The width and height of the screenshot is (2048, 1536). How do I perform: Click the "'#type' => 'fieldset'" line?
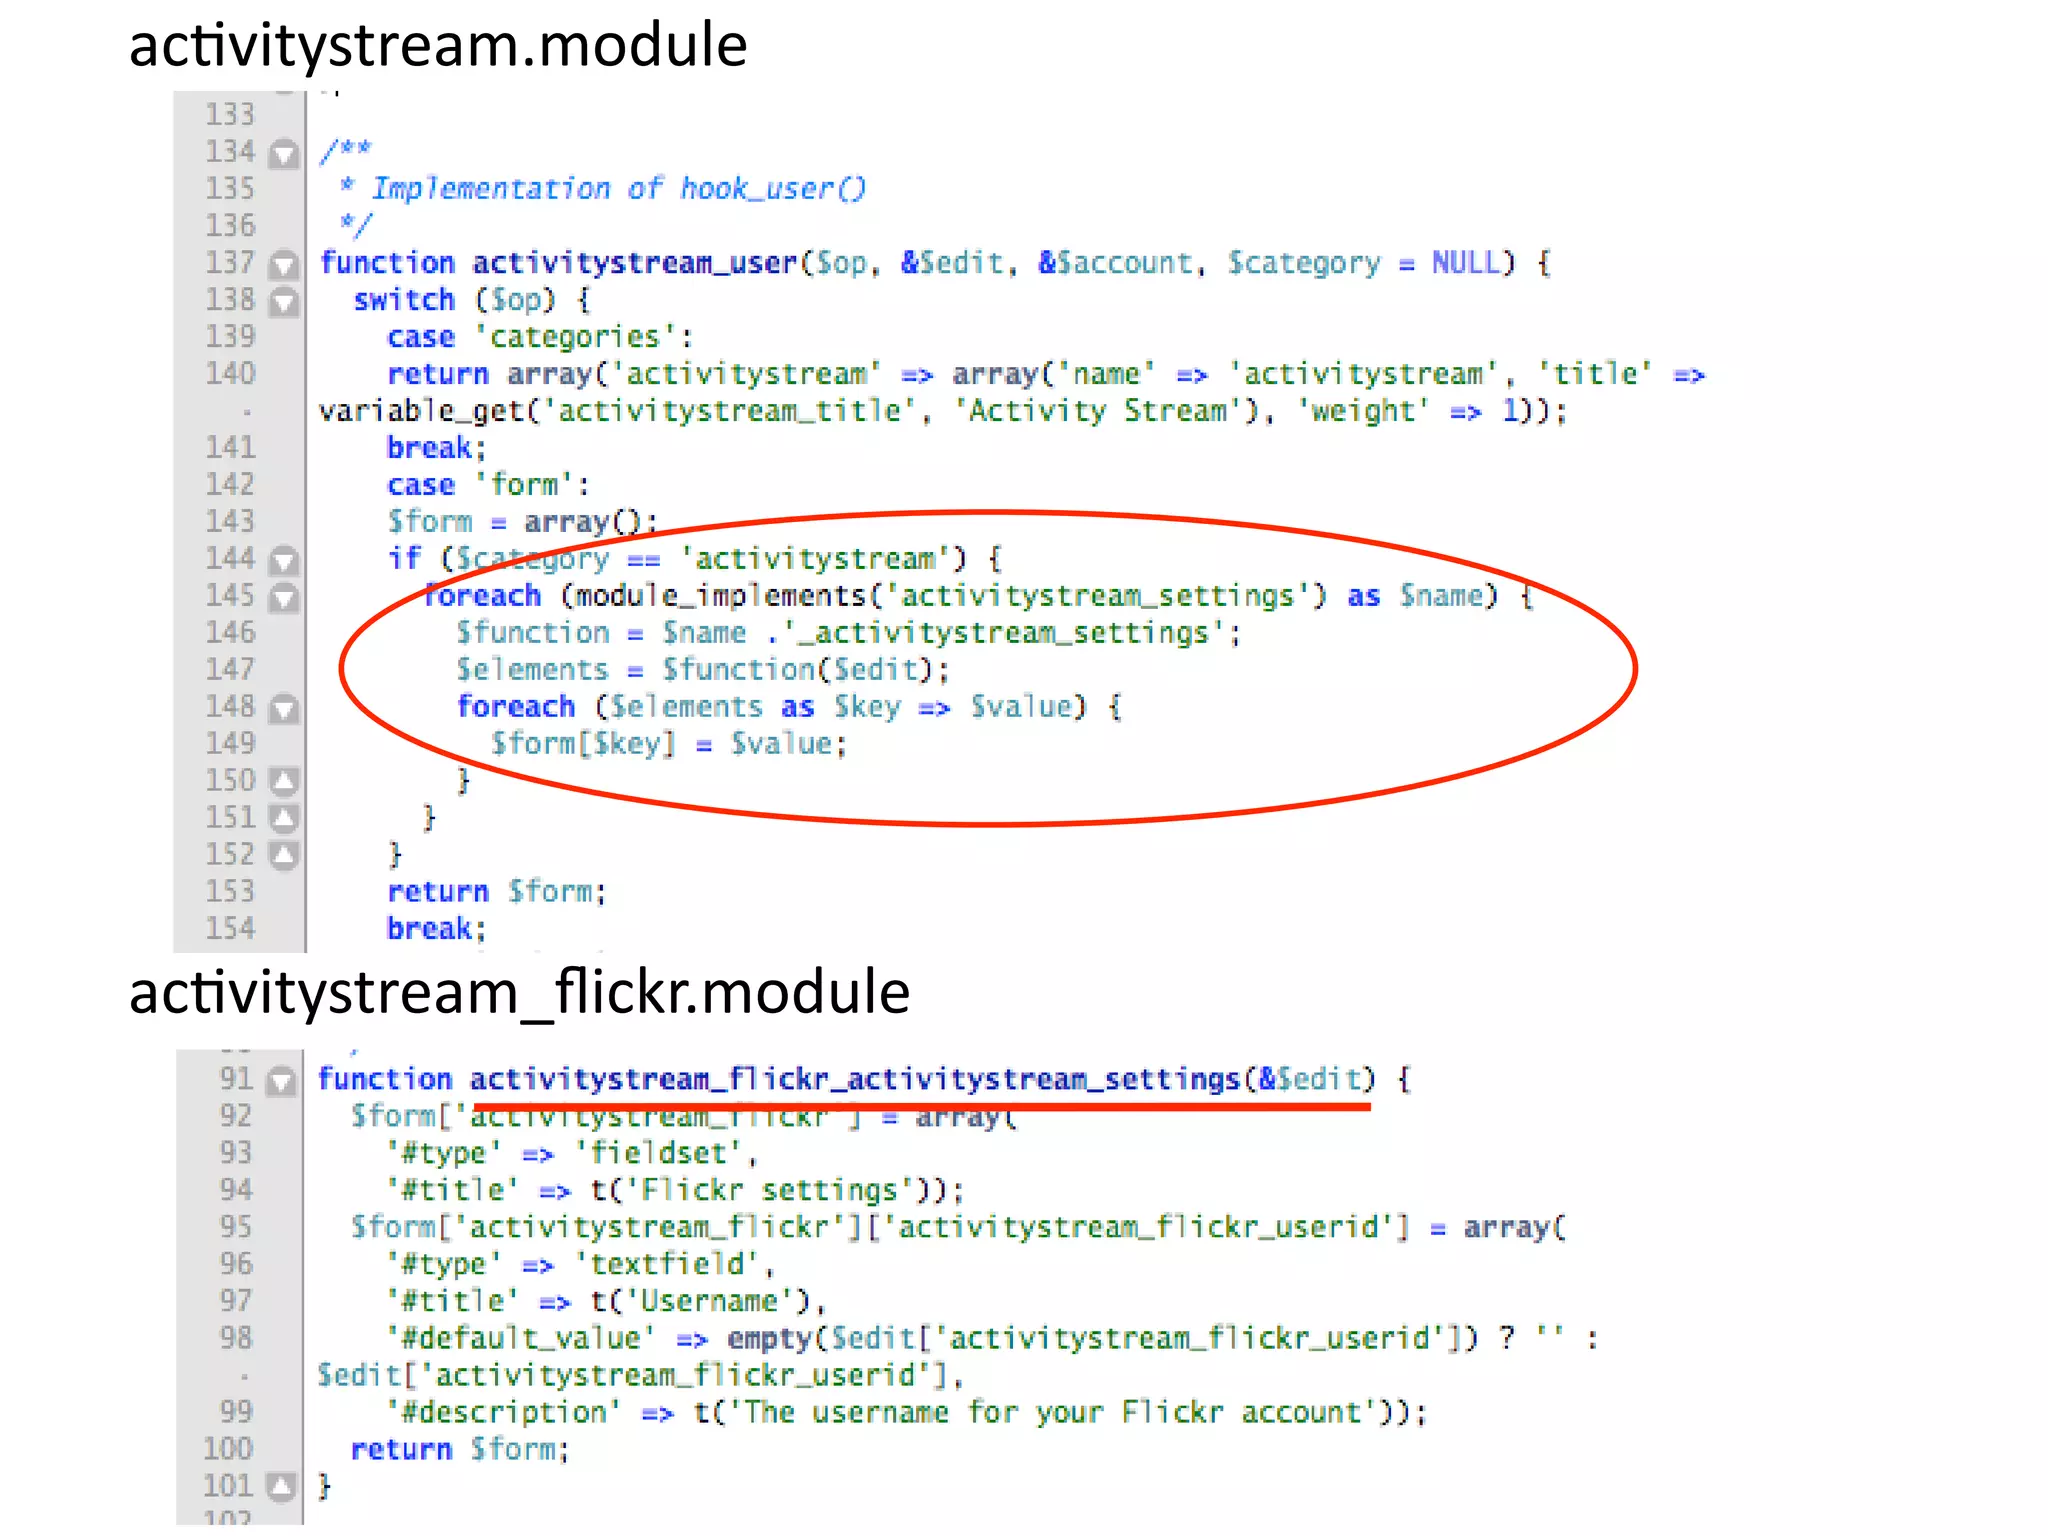coord(572,1153)
